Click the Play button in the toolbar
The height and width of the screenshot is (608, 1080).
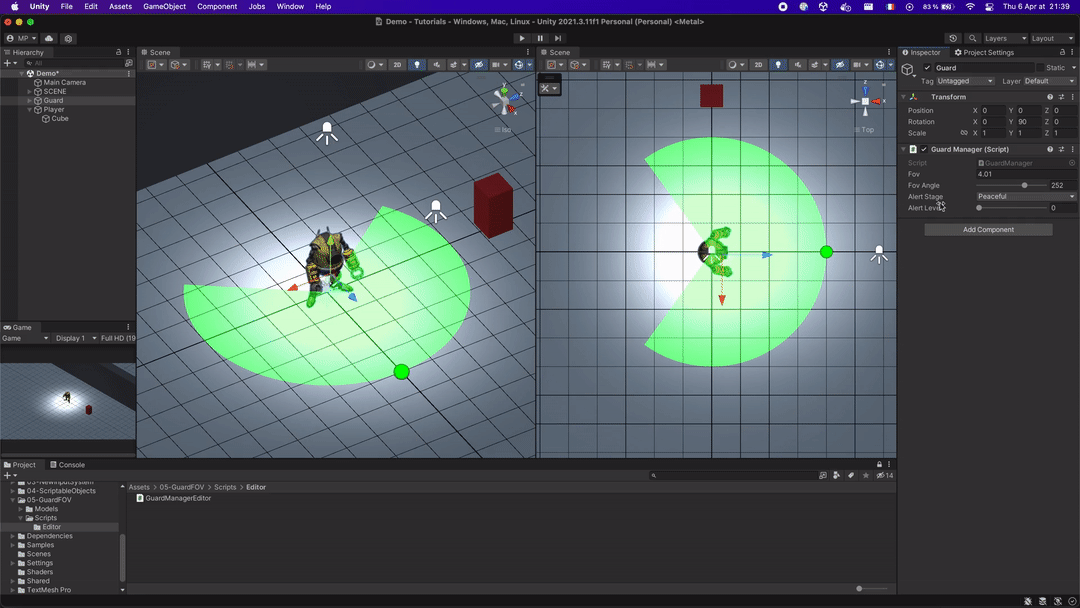[x=522, y=39]
